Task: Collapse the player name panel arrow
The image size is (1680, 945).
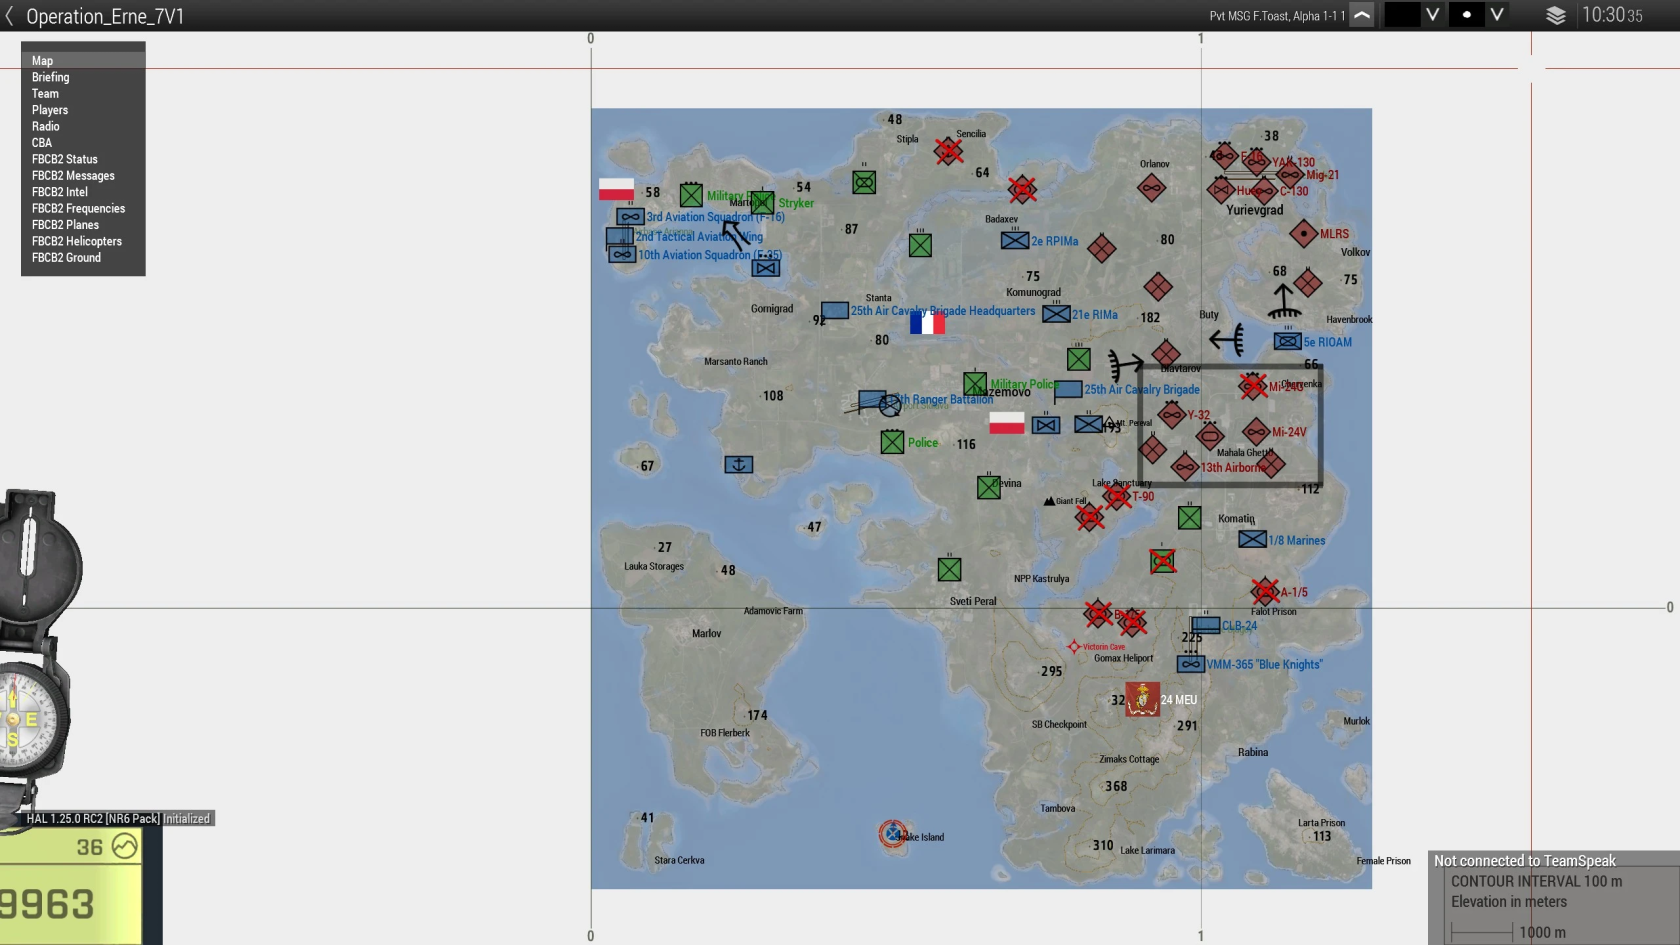Action: (x=1362, y=15)
